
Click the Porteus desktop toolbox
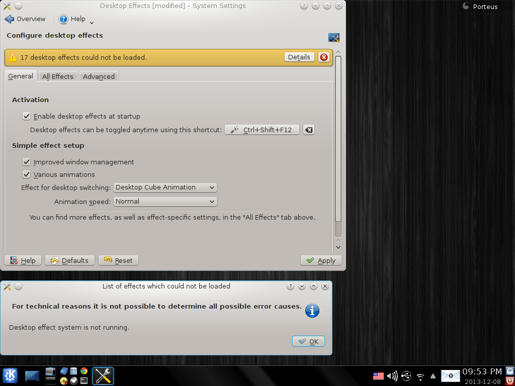[480, 6]
